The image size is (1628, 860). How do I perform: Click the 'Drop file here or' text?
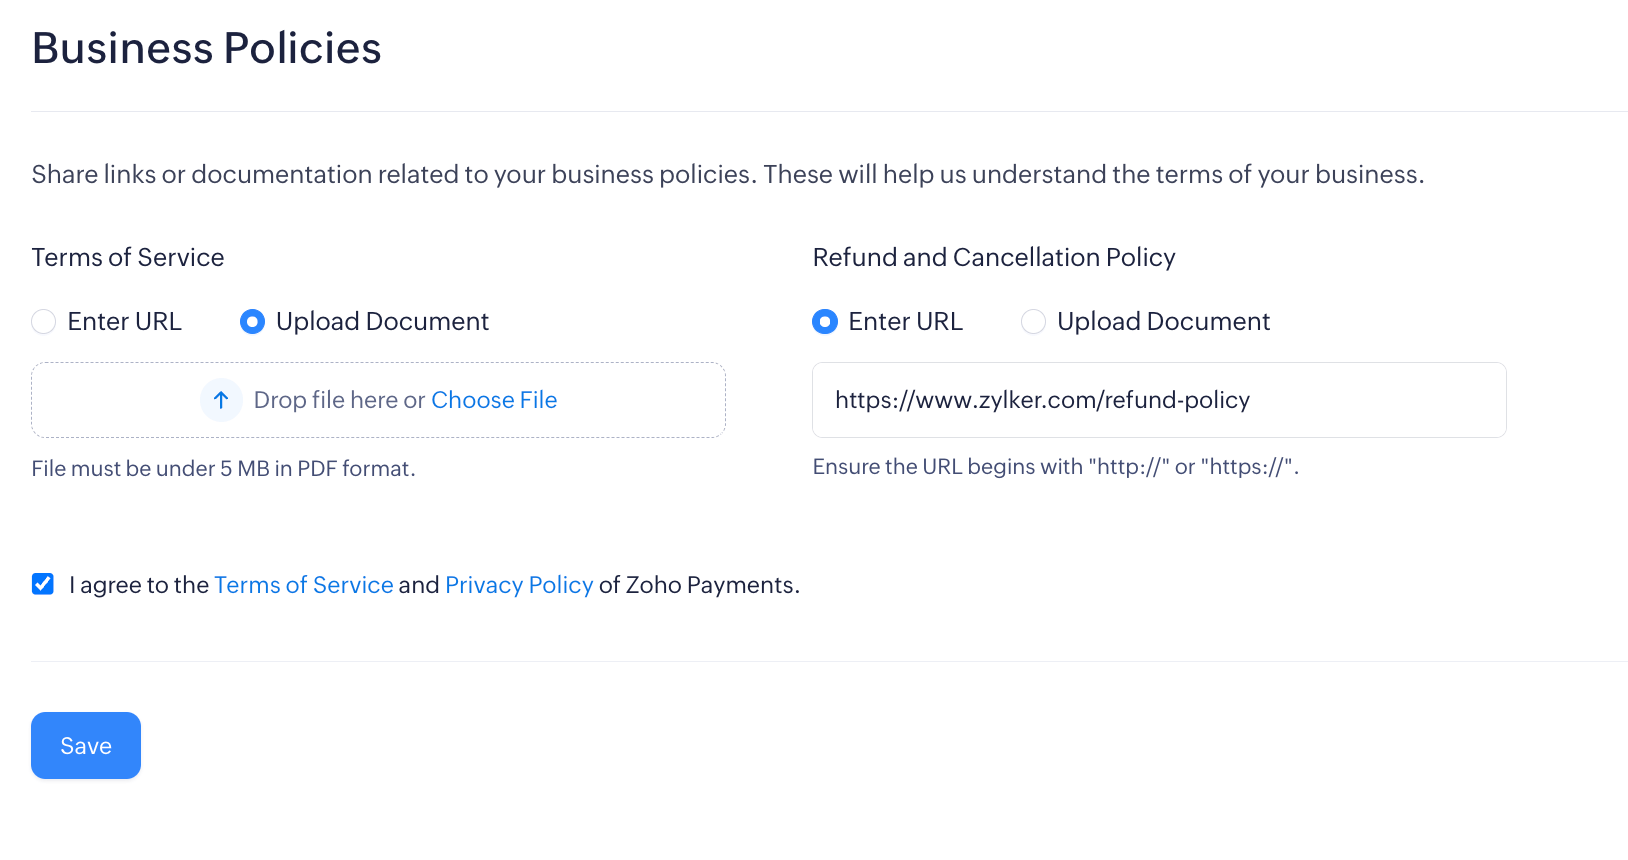coord(339,400)
